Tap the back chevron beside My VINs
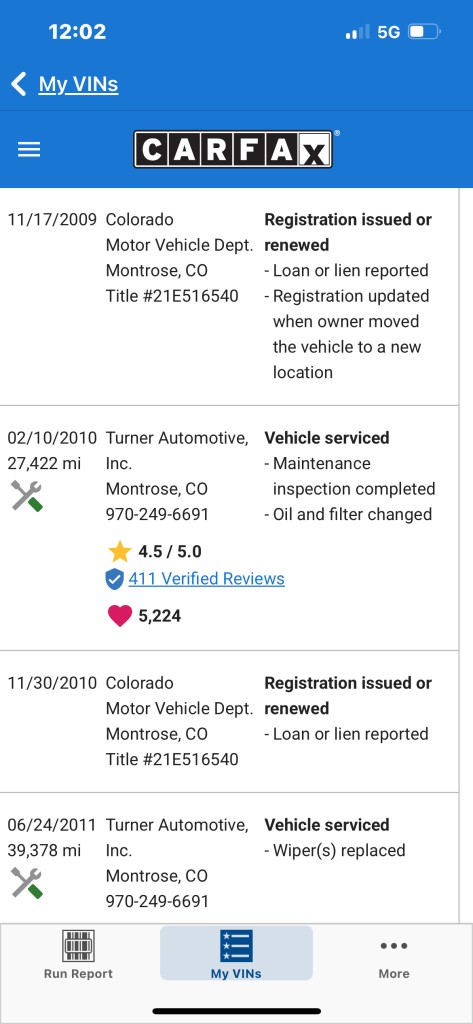This screenshot has width=473, height=1024. (19, 84)
